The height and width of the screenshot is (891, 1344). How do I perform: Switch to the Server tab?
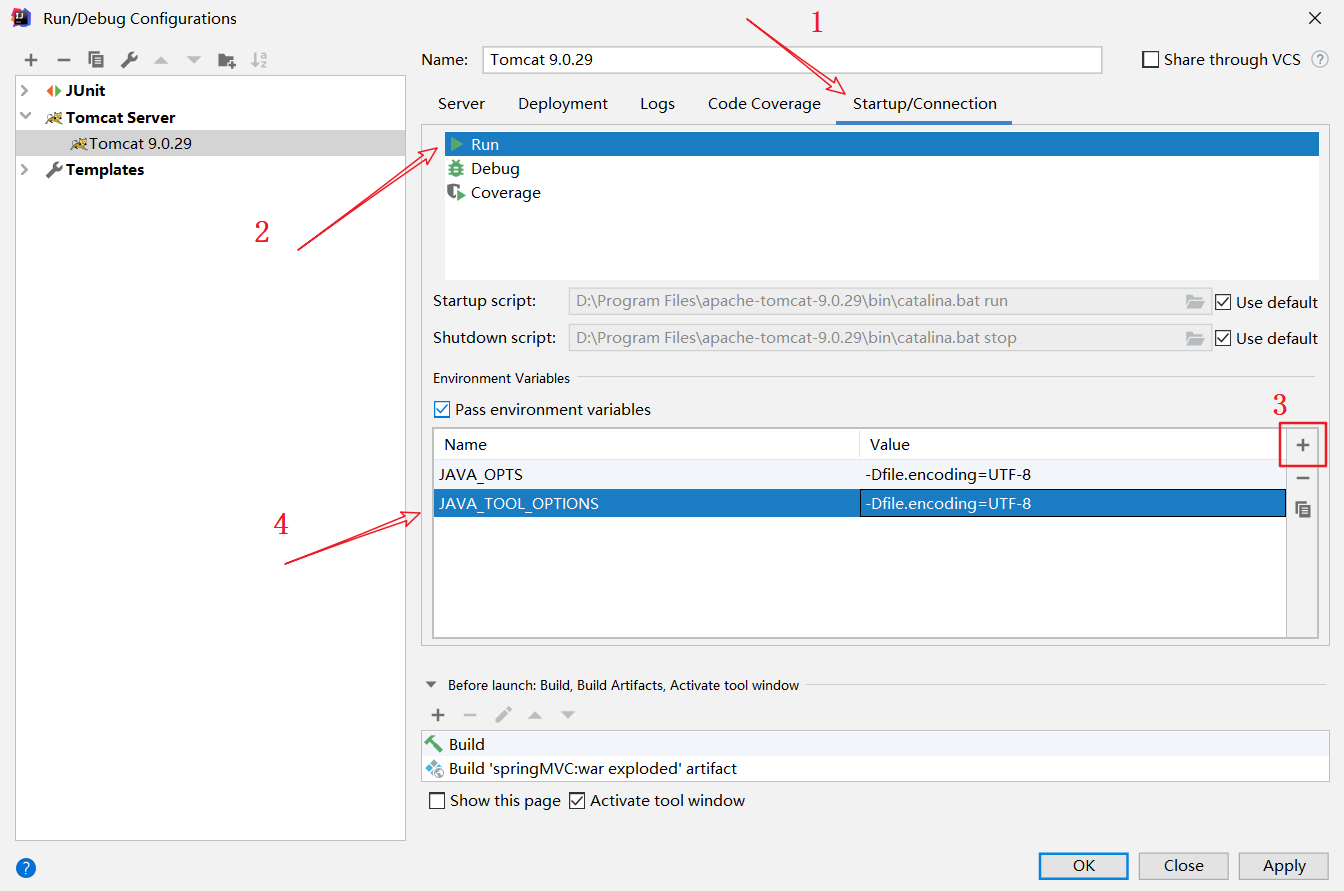(461, 104)
